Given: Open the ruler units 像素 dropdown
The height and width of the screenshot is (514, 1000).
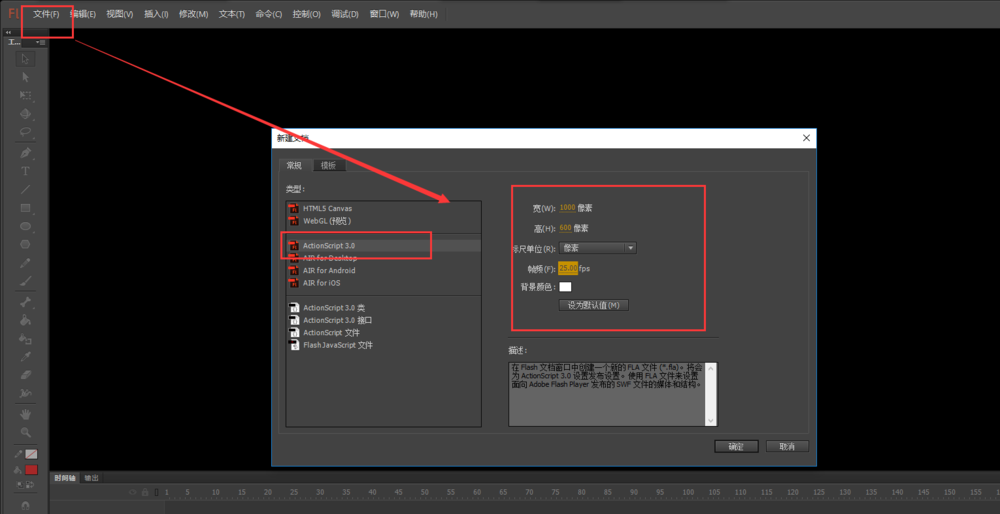Looking at the screenshot, I should pos(598,248).
